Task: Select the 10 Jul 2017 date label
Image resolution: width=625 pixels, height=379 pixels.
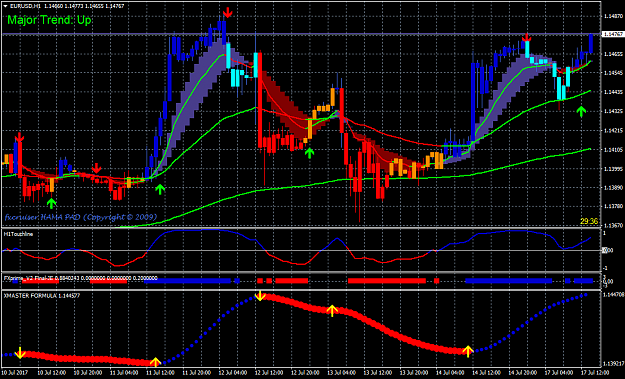Action: [x=14, y=372]
